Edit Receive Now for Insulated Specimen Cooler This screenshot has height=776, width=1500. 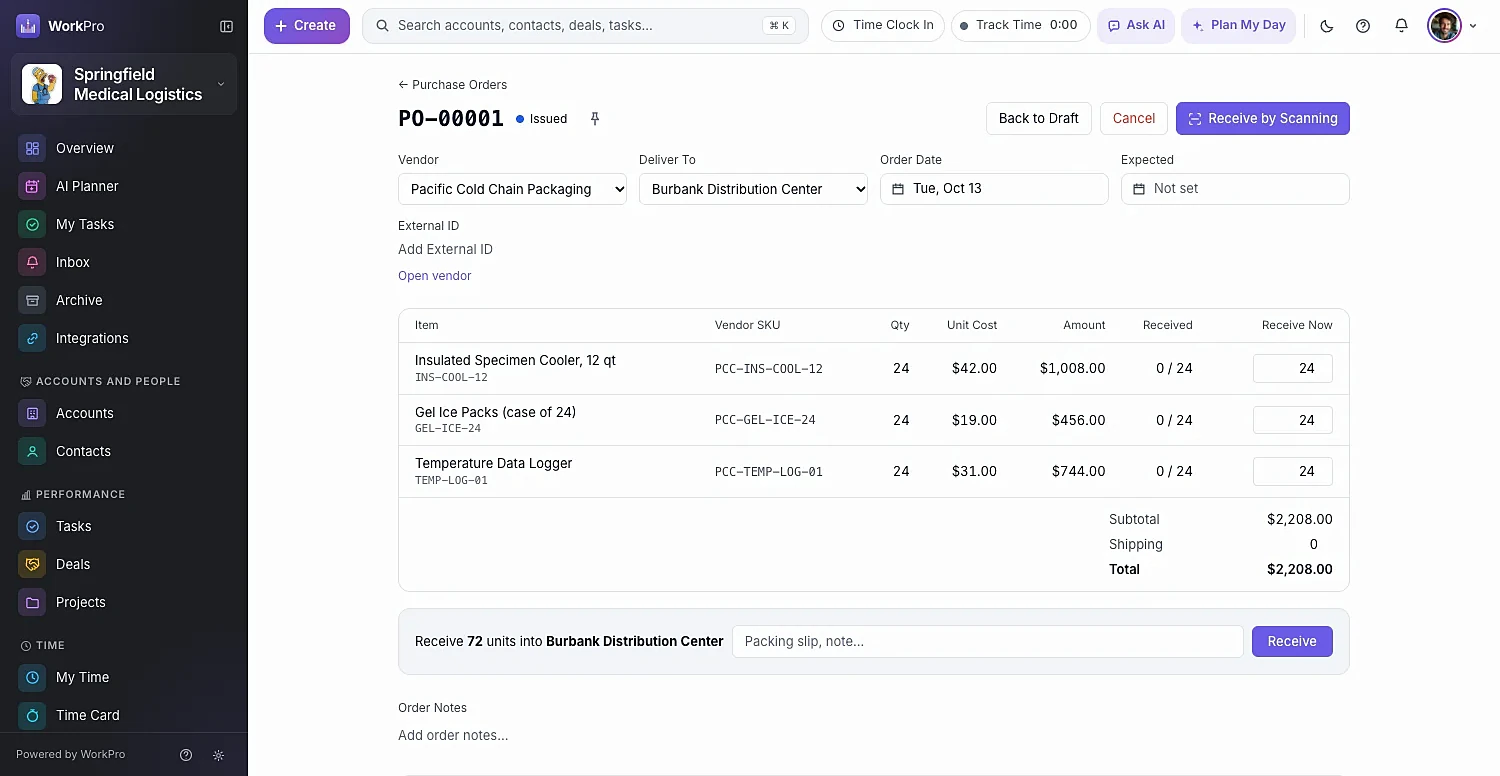click(1293, 368)
